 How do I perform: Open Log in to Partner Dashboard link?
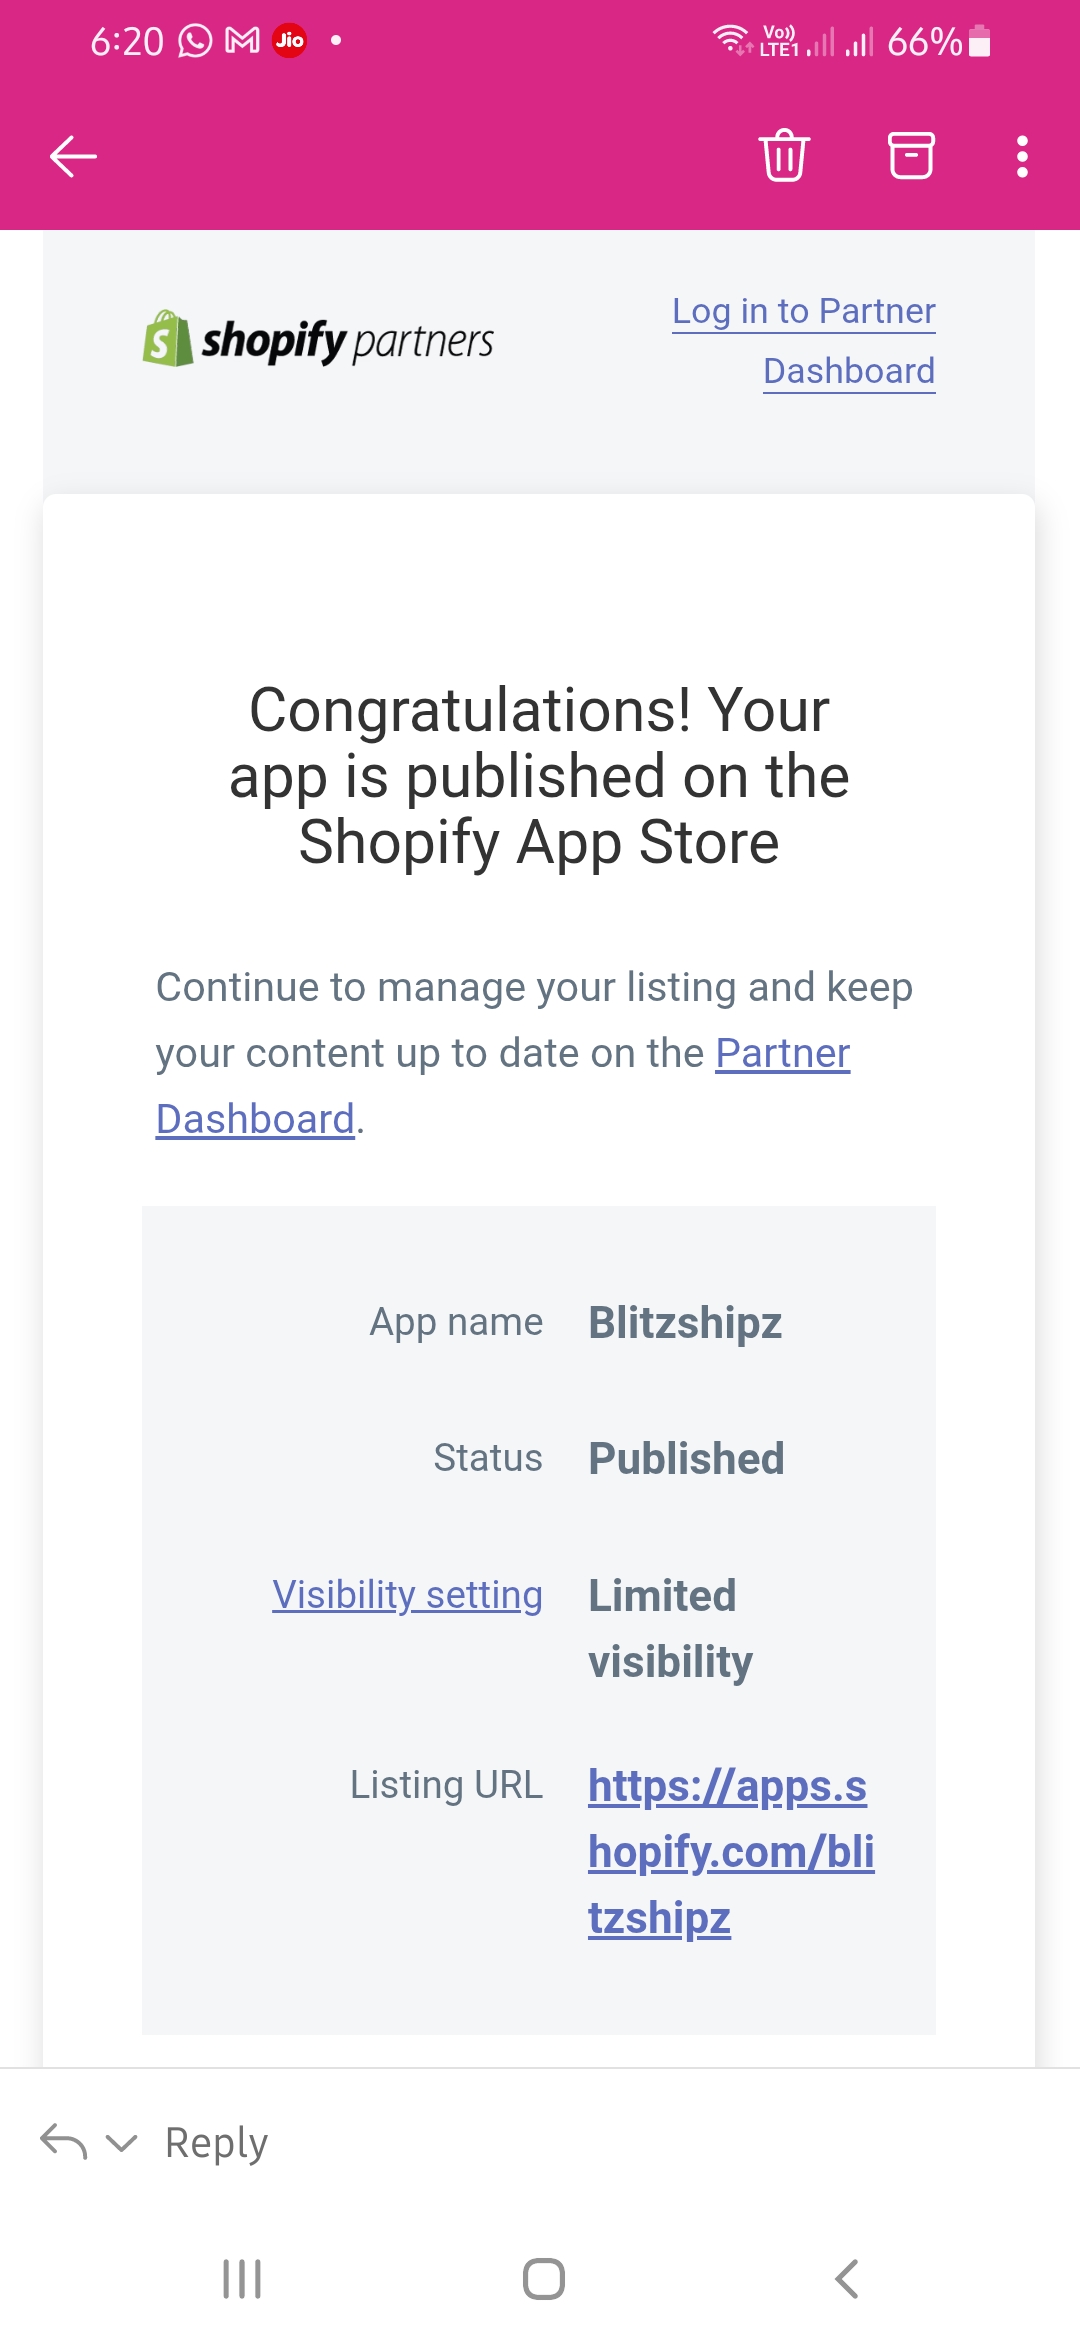point(804,340)
